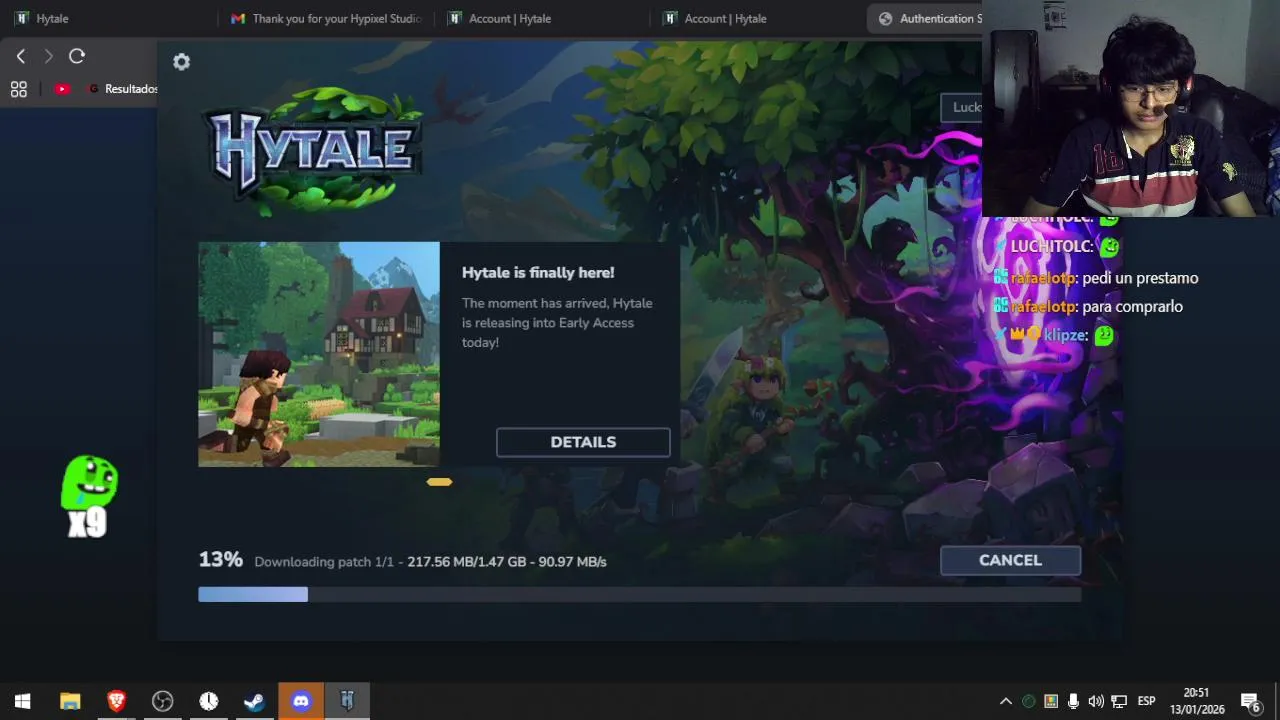Click the klipze chat username
1280x720 pixels.
(x=1063, y=335)
